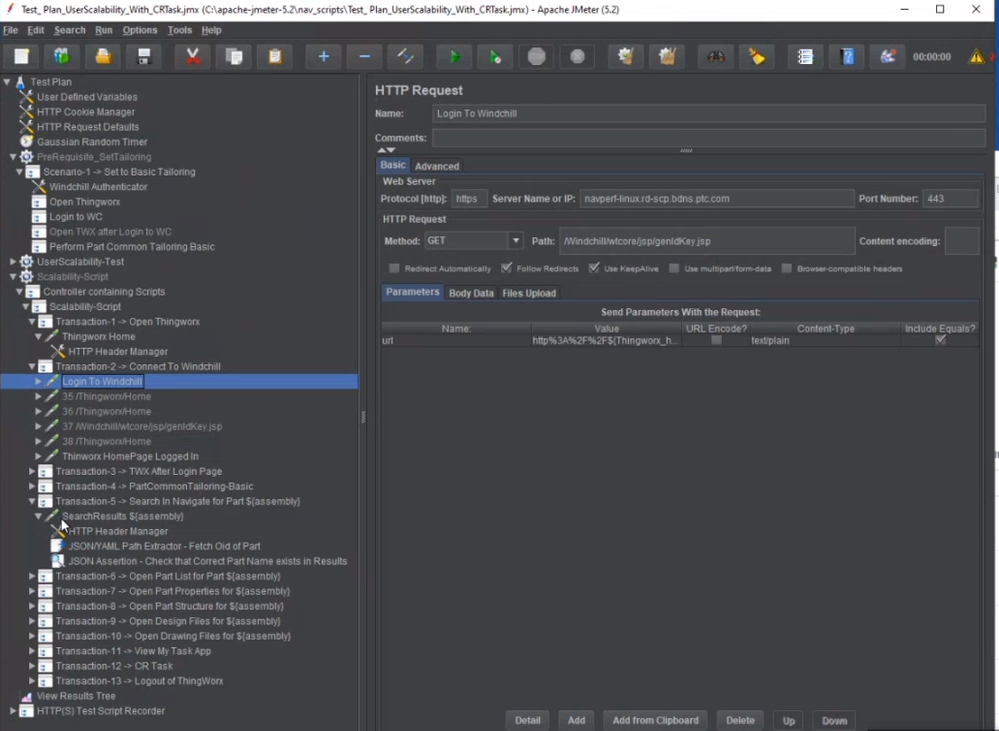Click the Clear results broom icon

(x=626, y=57)
